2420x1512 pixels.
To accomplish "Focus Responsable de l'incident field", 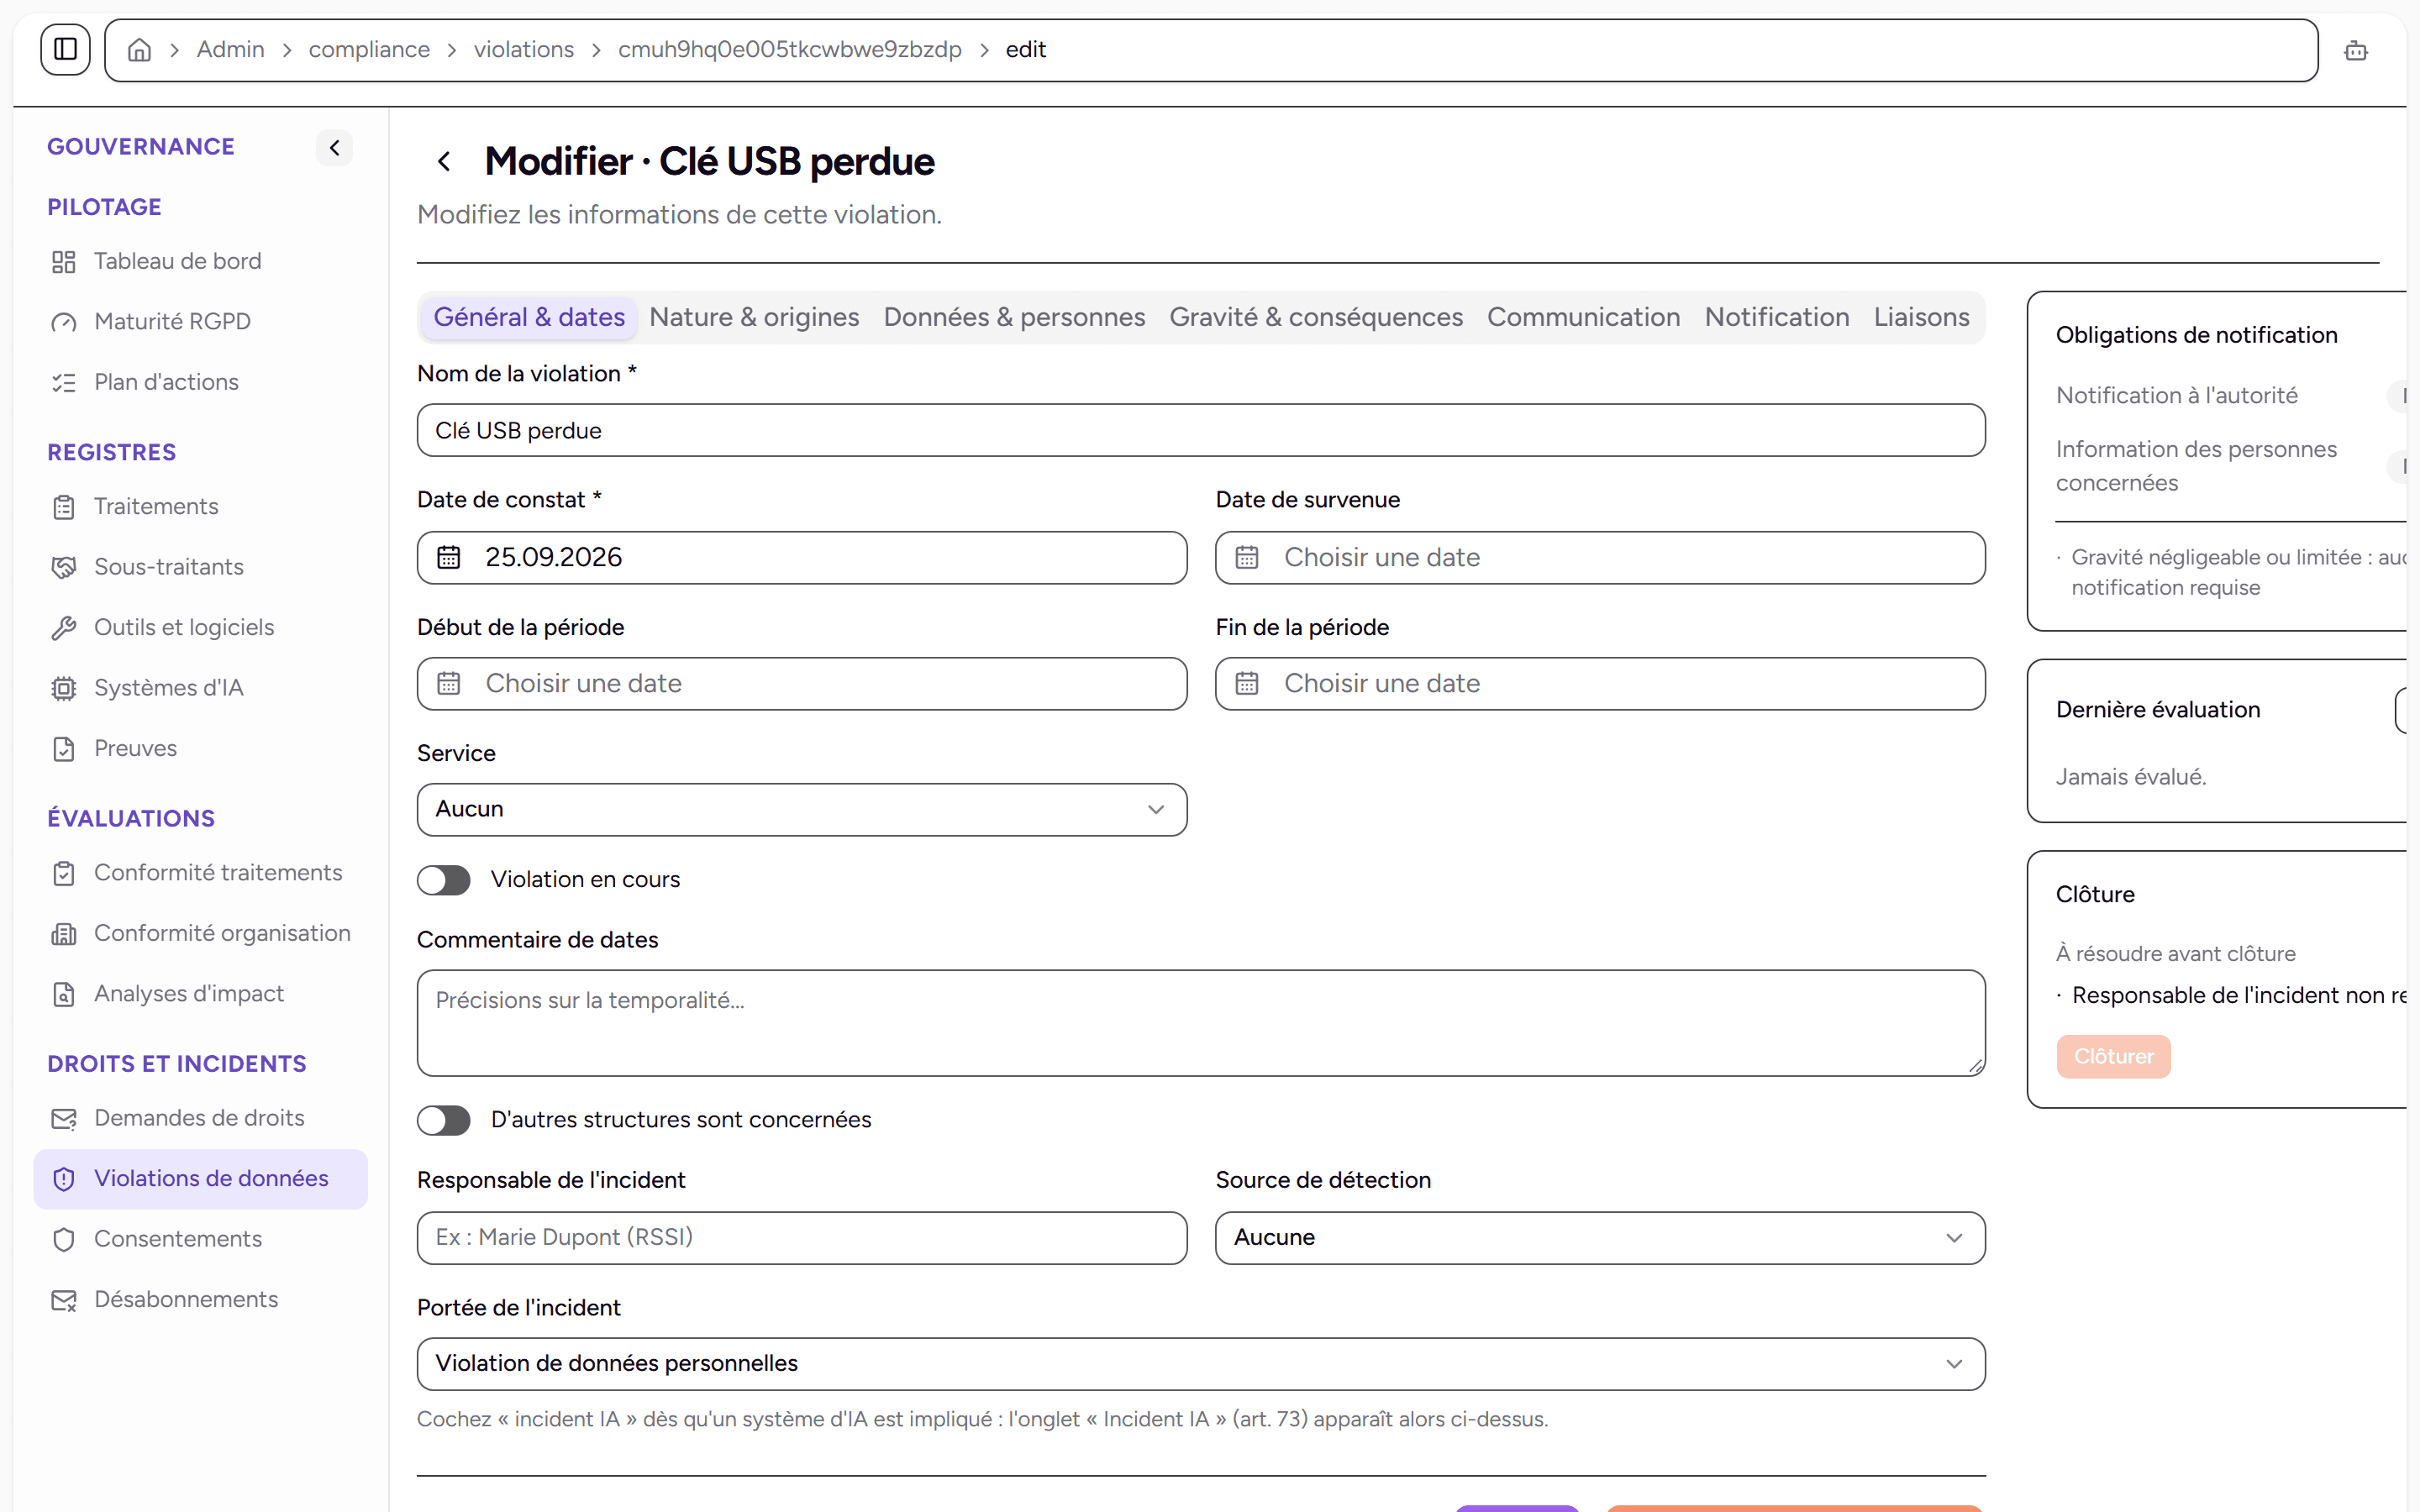I will click(x=802, y=1238).
